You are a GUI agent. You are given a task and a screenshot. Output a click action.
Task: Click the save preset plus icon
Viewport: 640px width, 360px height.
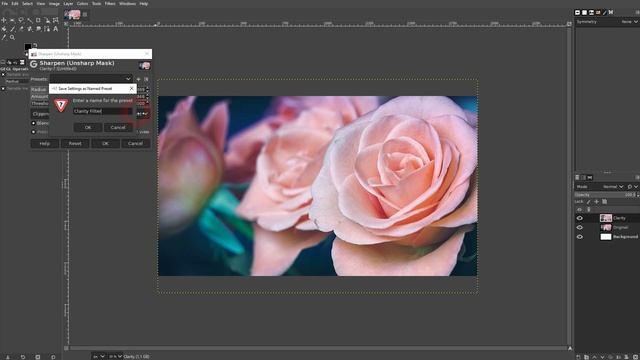(138, 79)
